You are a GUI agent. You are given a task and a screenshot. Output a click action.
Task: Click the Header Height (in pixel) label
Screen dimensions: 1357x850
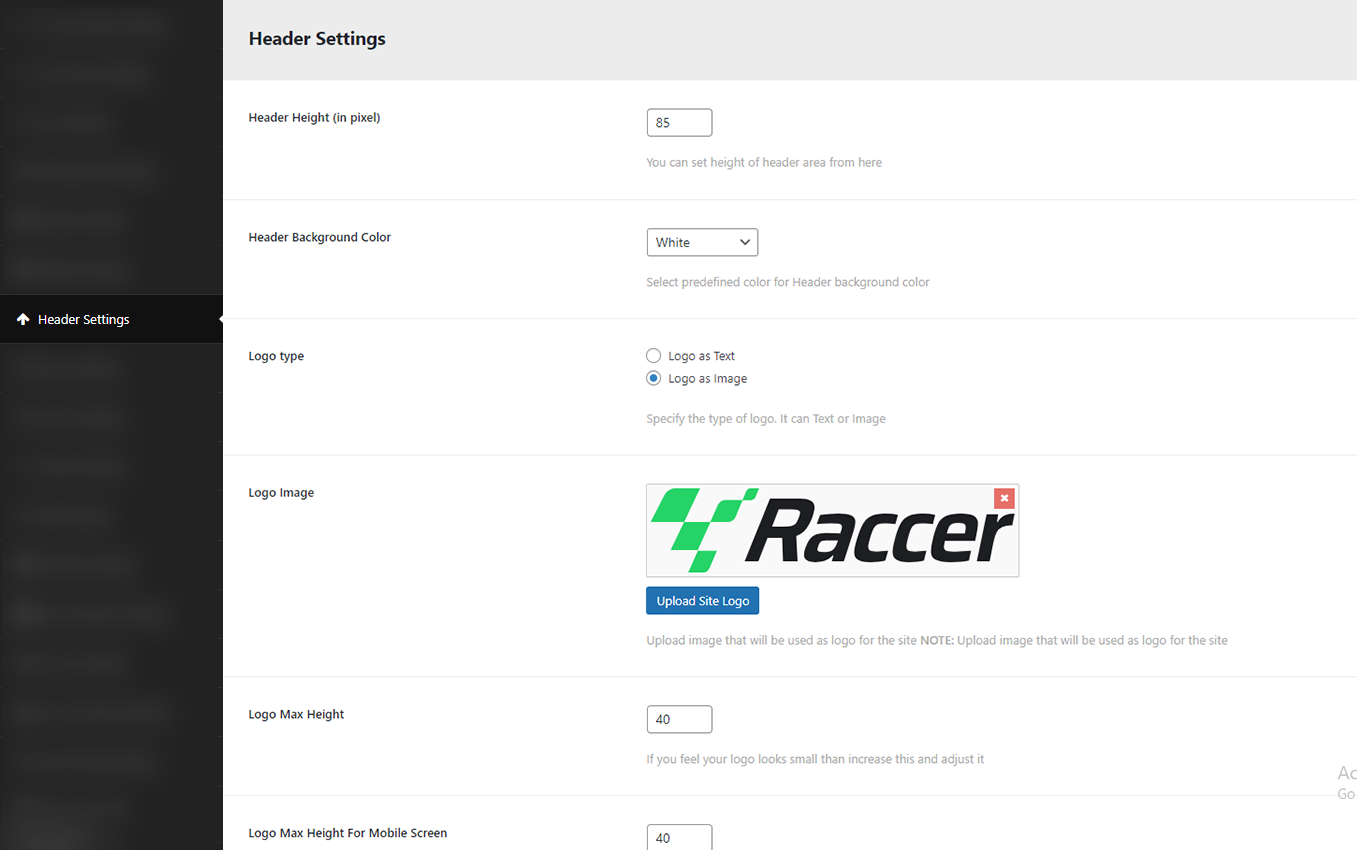tap(314, 118)
